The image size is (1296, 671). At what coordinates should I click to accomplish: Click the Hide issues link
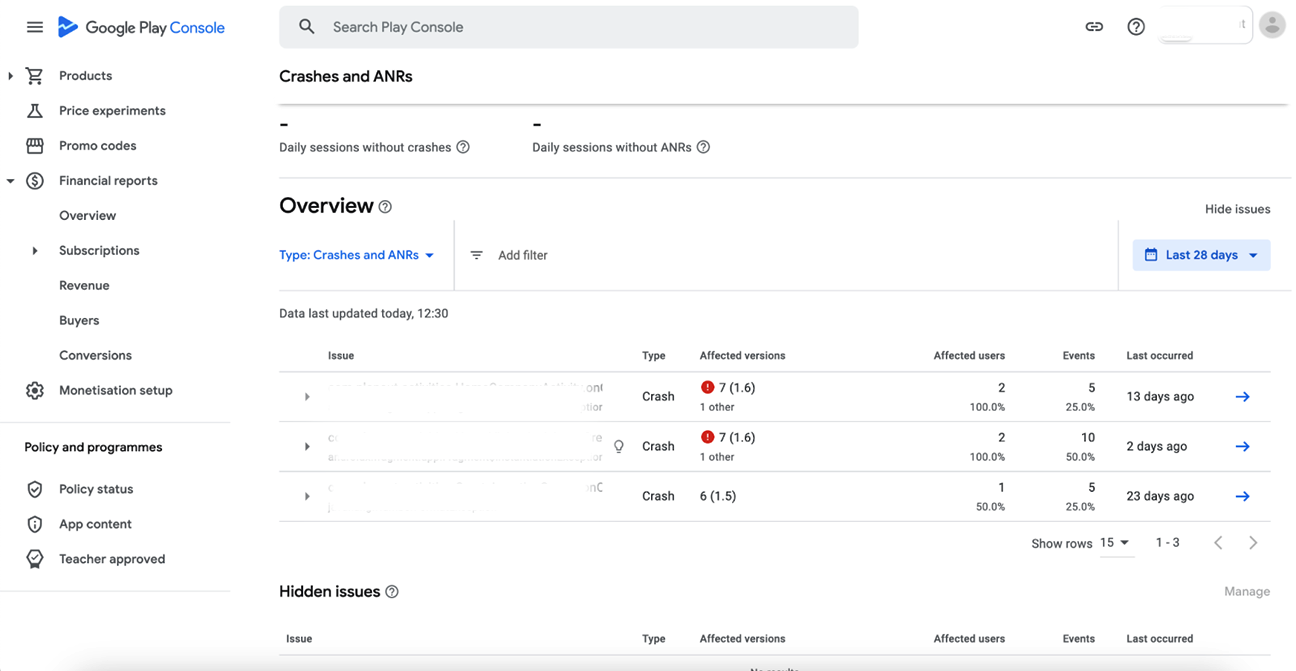[1237, 209]
